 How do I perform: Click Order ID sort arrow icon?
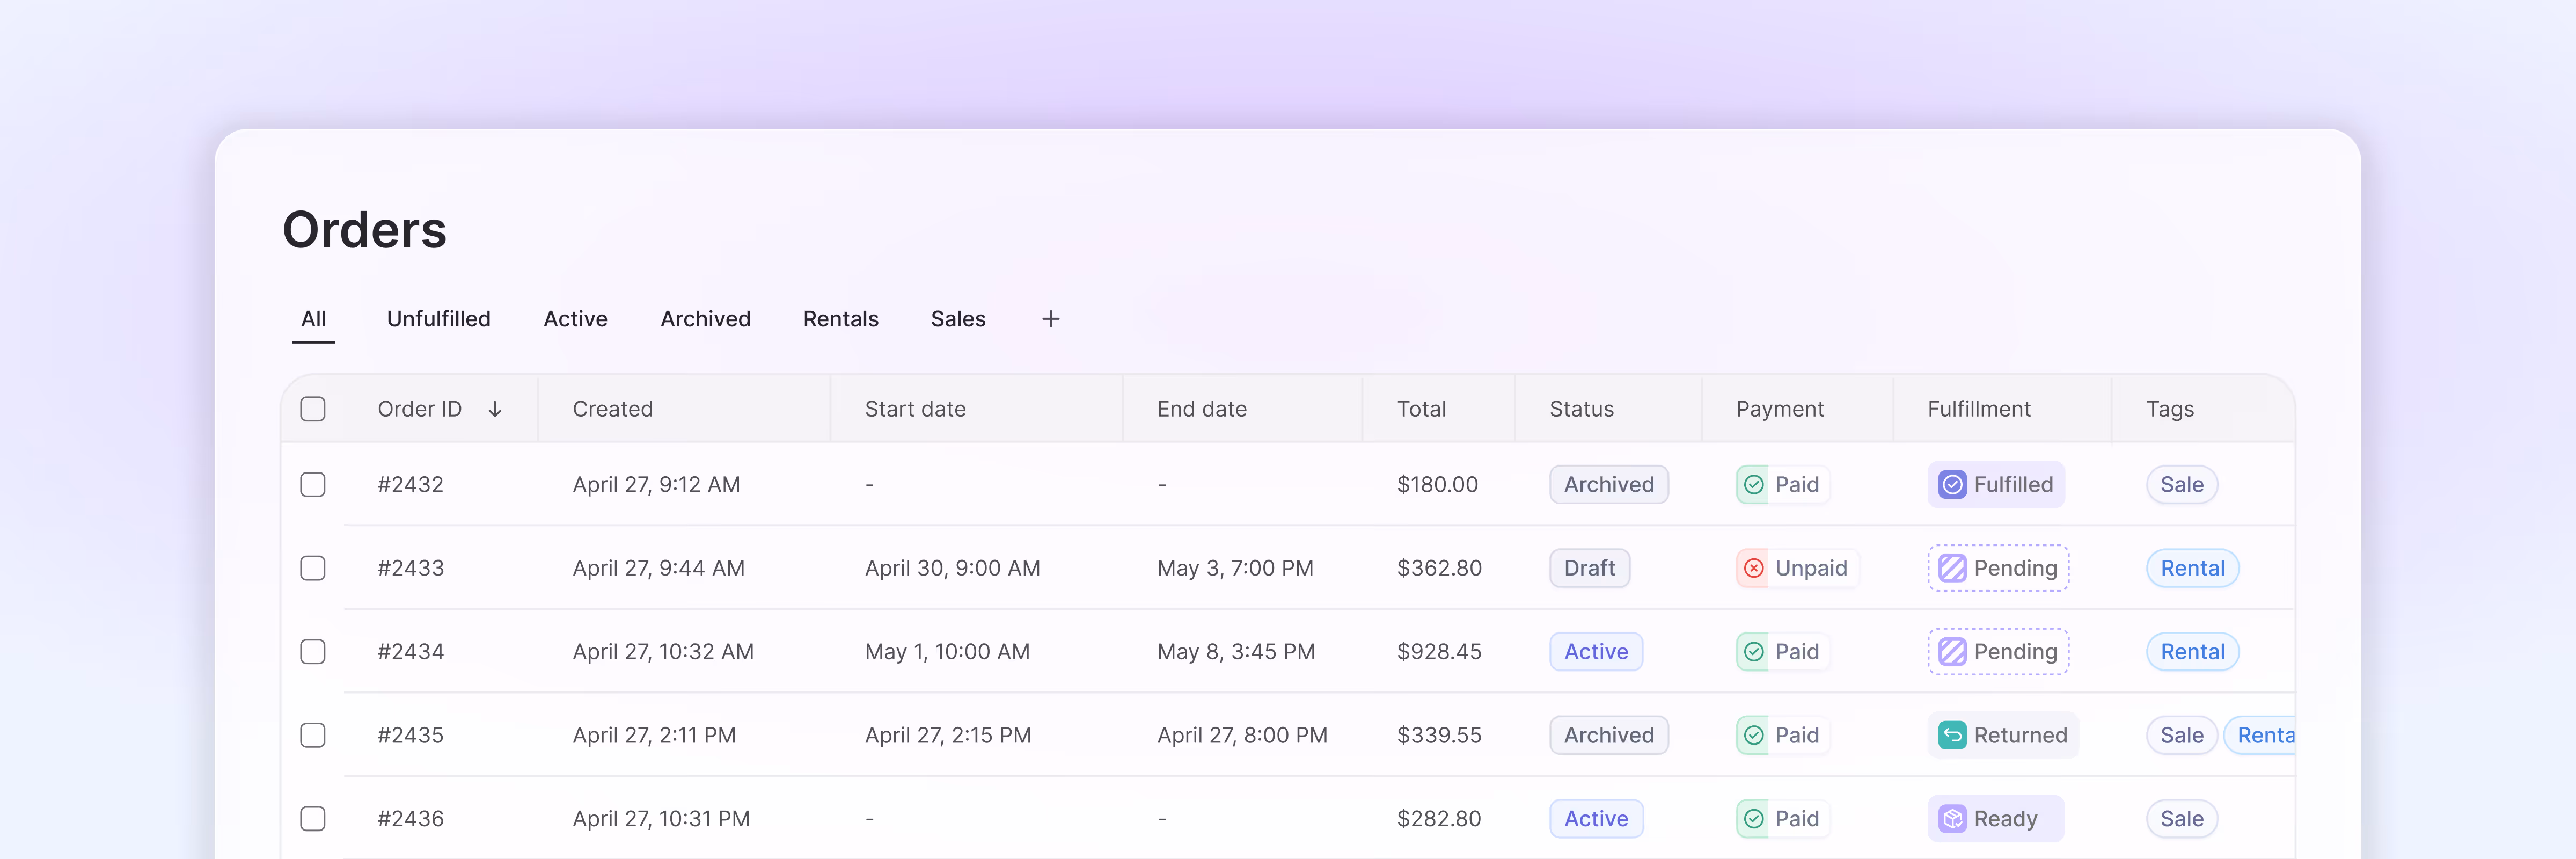(495, 409)
